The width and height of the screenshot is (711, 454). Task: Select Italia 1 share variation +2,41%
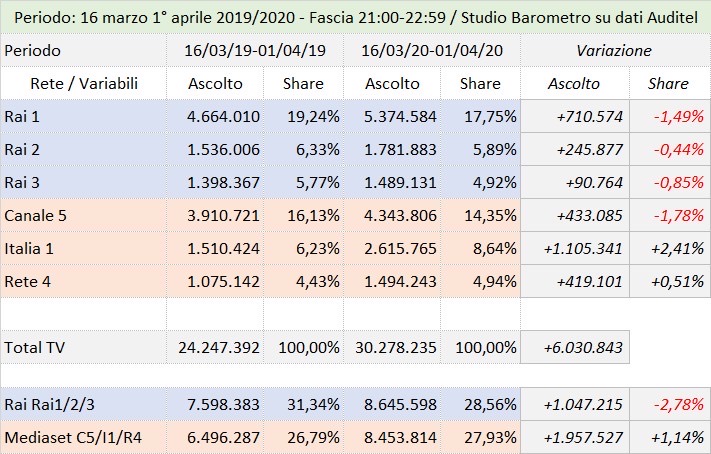tap(677, 248)
